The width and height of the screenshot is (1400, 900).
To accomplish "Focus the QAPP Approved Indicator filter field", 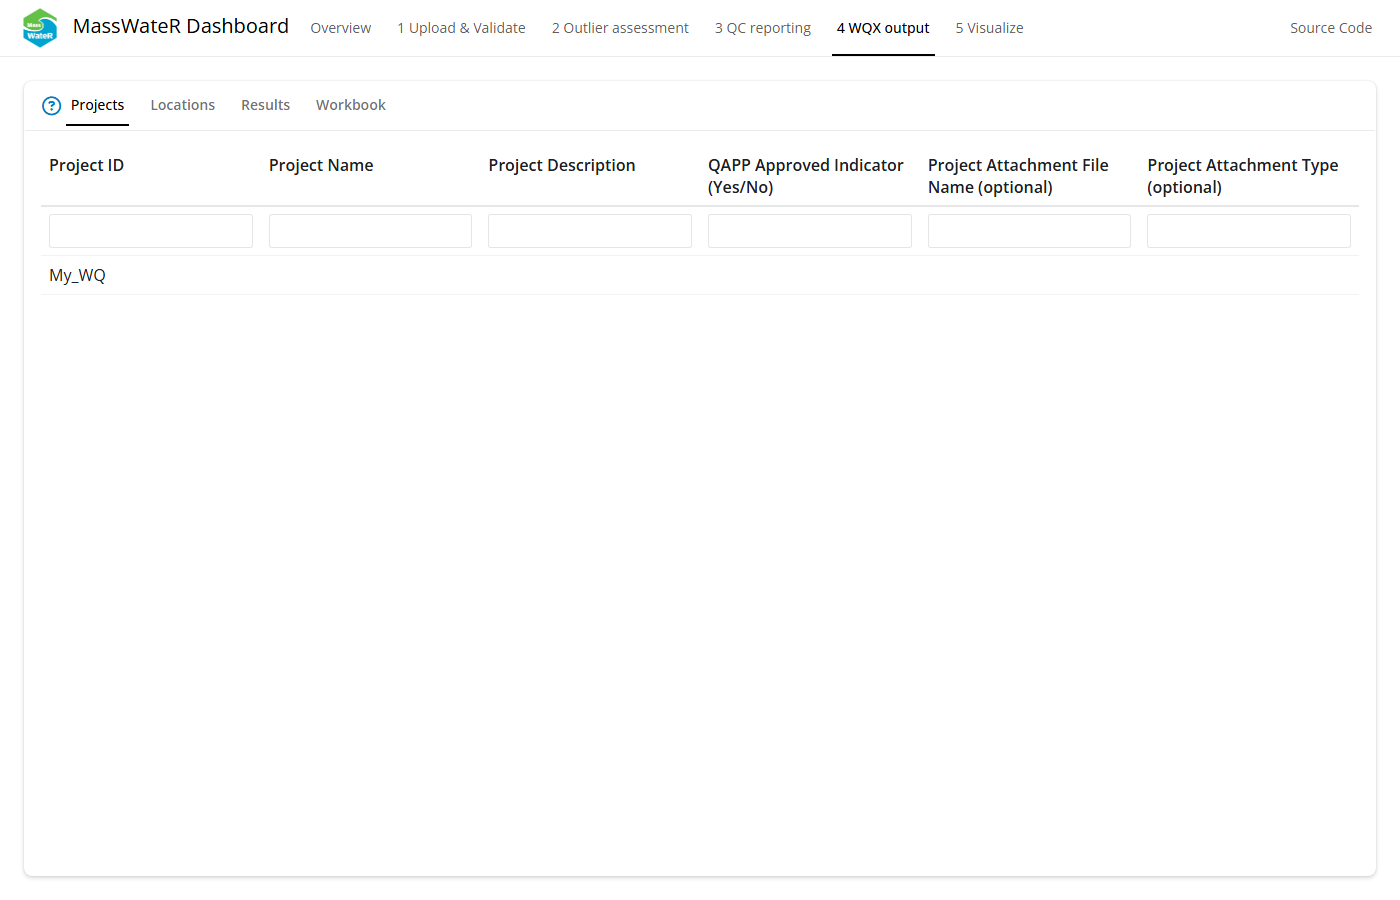I will tap(810, 231).
